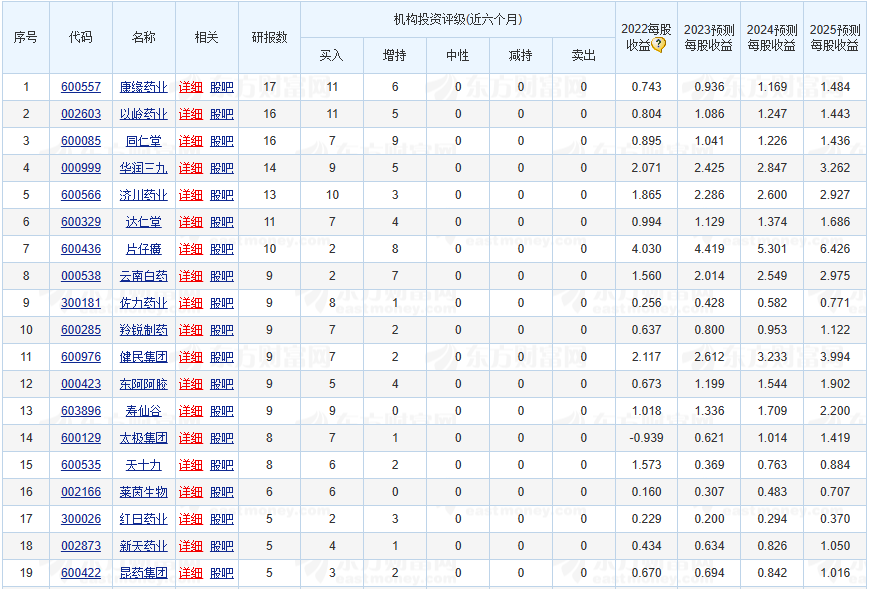
Task: Open 详细 details for 红日药业
Action: 191,519
